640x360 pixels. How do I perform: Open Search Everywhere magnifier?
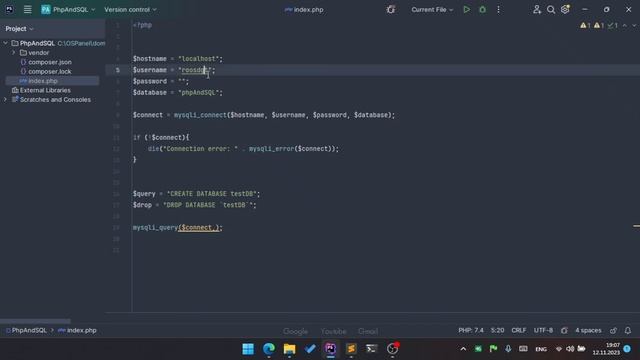(x=551, y=9)
